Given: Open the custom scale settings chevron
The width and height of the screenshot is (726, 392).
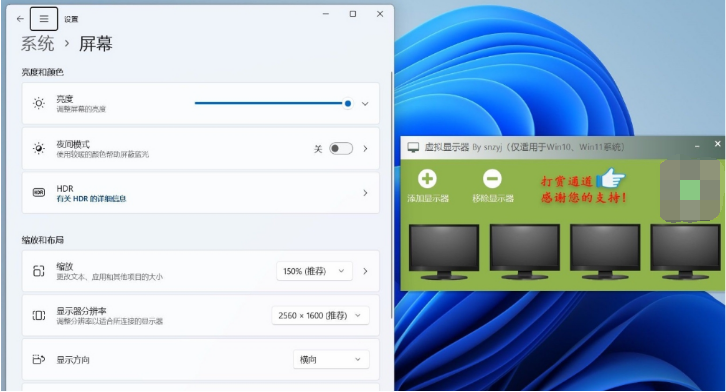Looking at the screenshot, I should [365, 271].
